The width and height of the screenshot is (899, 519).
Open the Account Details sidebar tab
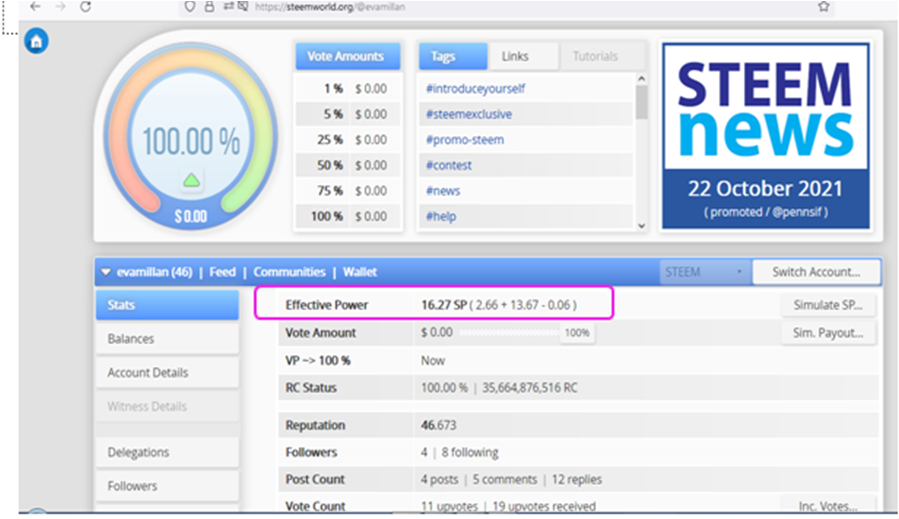pyautogui.click(x=167, y=372)
